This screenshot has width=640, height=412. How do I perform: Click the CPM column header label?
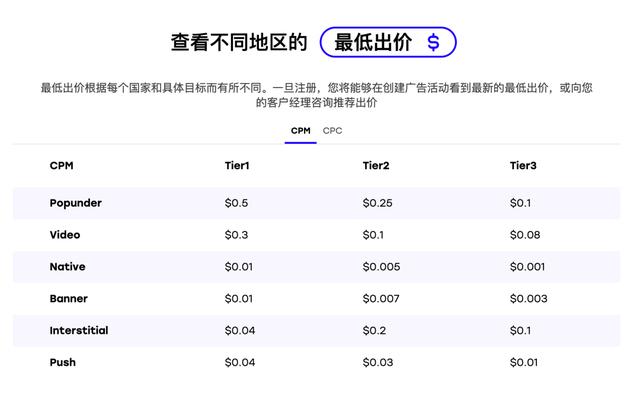tap(61, 165)
